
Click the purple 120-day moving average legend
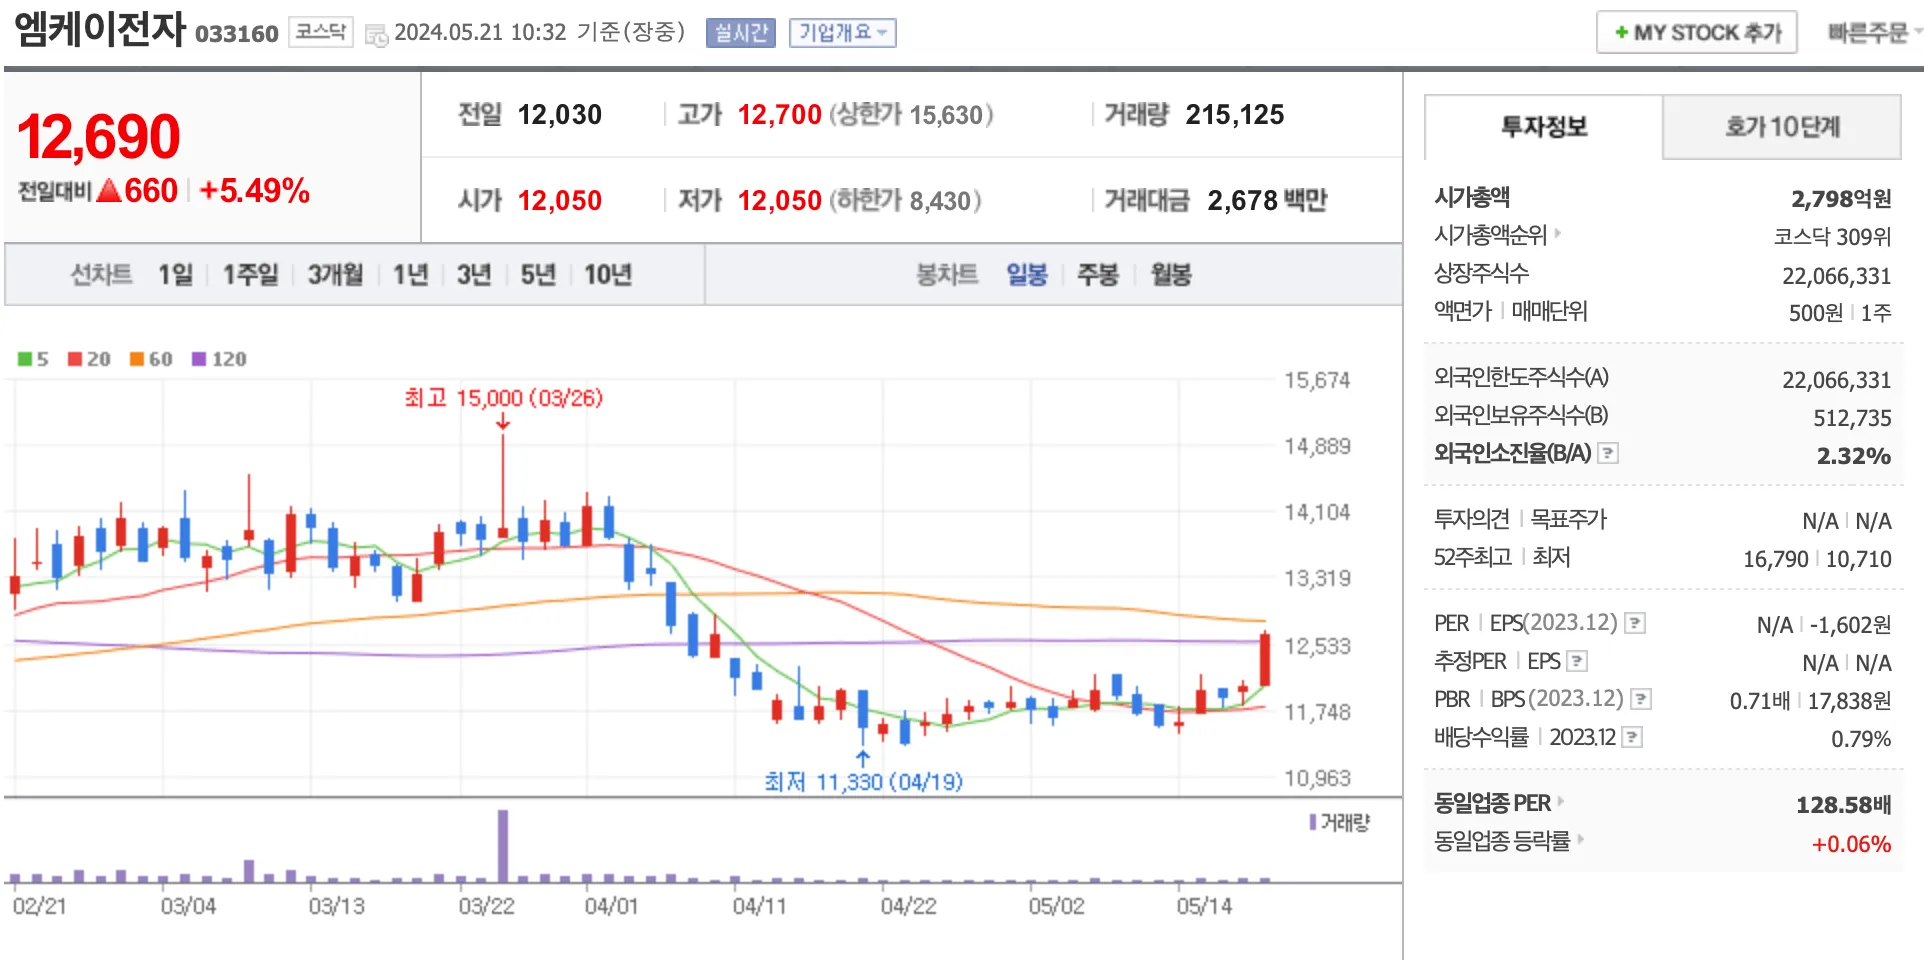click(219, 359)
